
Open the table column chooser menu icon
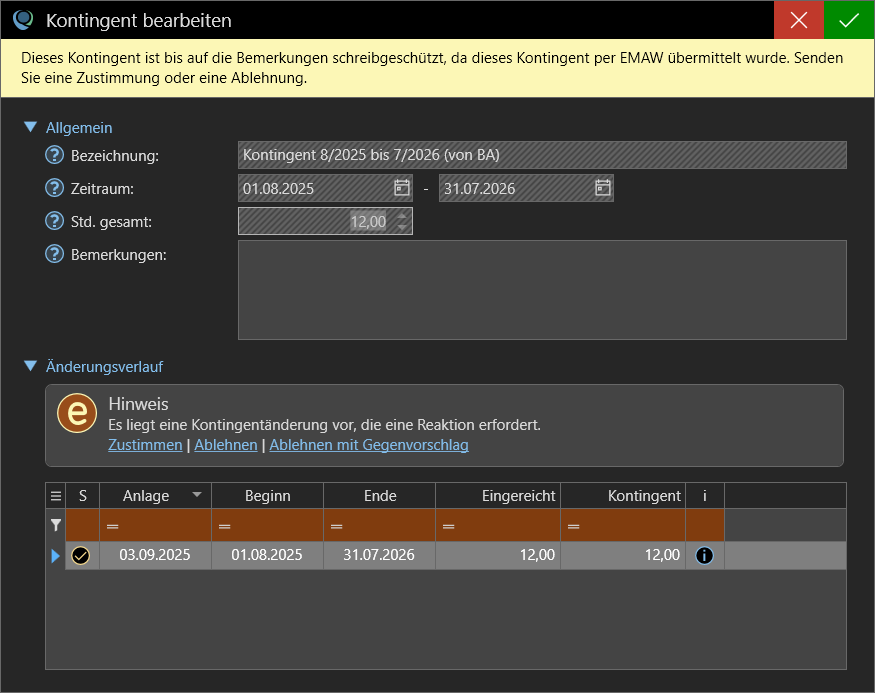pos(56,495)
